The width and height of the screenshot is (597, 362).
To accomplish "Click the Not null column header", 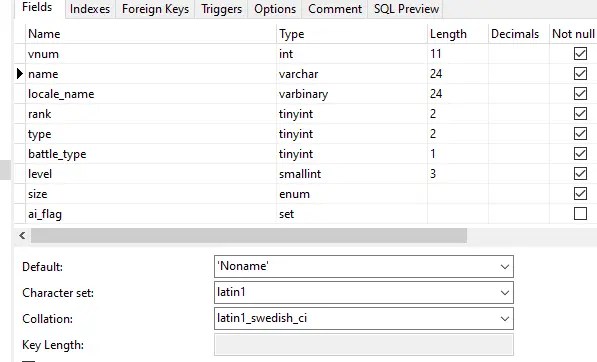I will pos(573,34).
